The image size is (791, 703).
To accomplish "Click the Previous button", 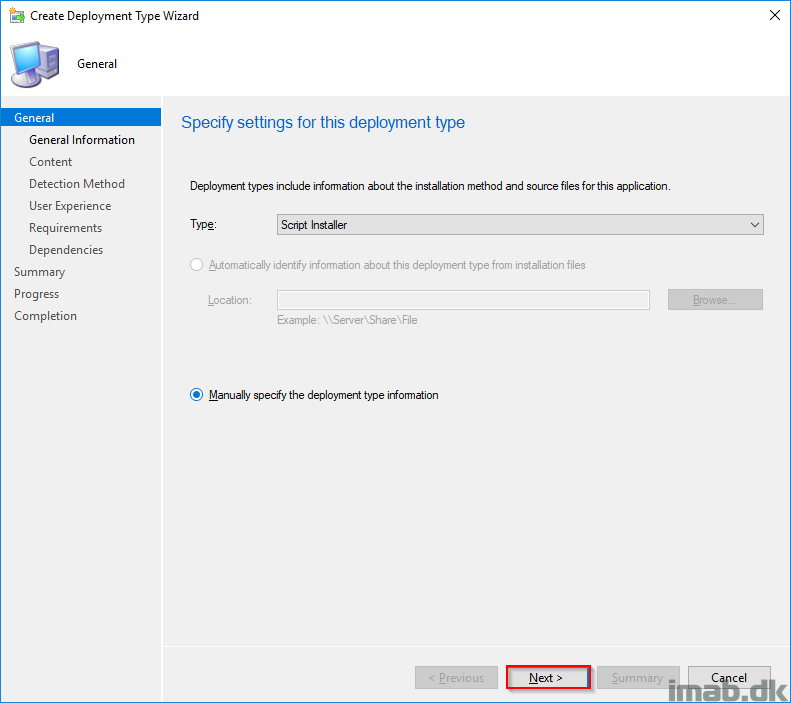I will pos(456,677).
